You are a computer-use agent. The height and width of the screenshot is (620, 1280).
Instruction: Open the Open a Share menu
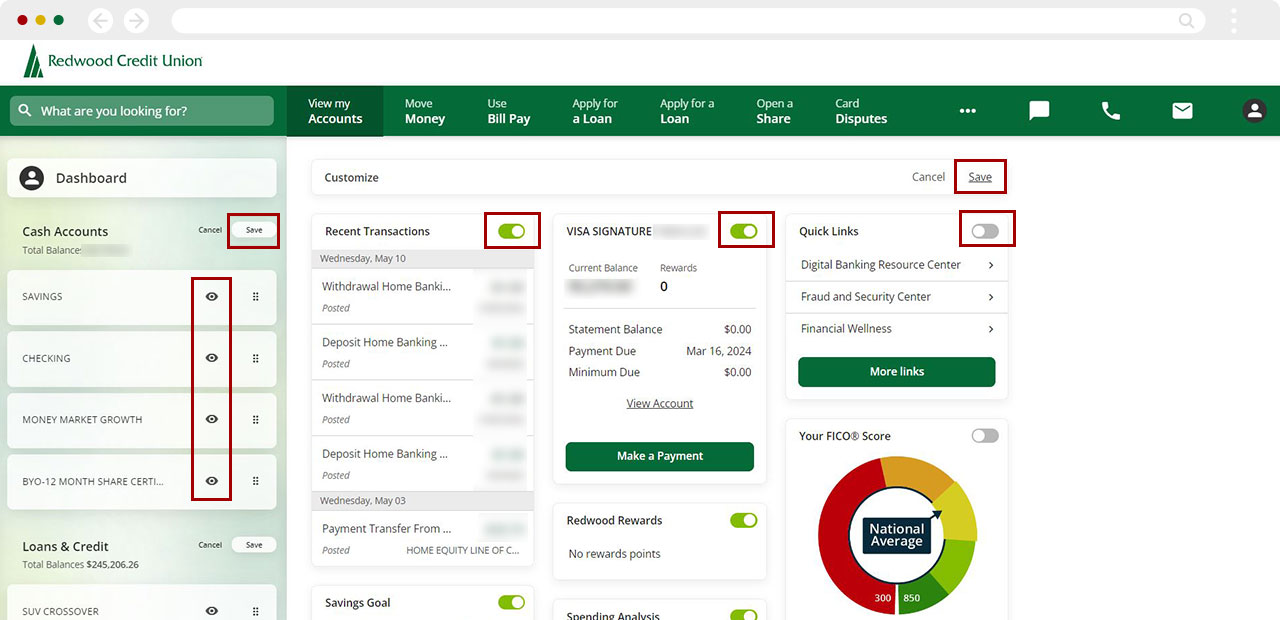(x=774, y=111)
